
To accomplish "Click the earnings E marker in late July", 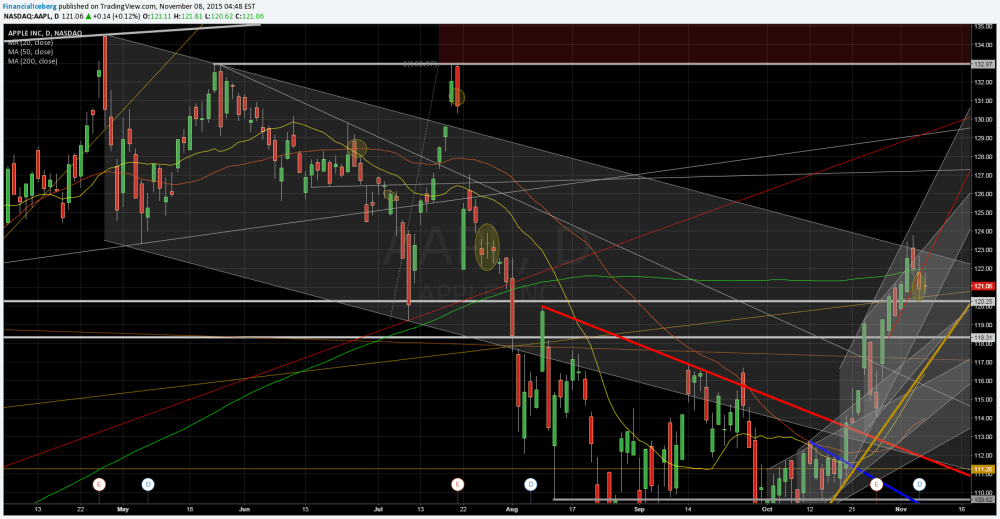I will pos(457,485).
